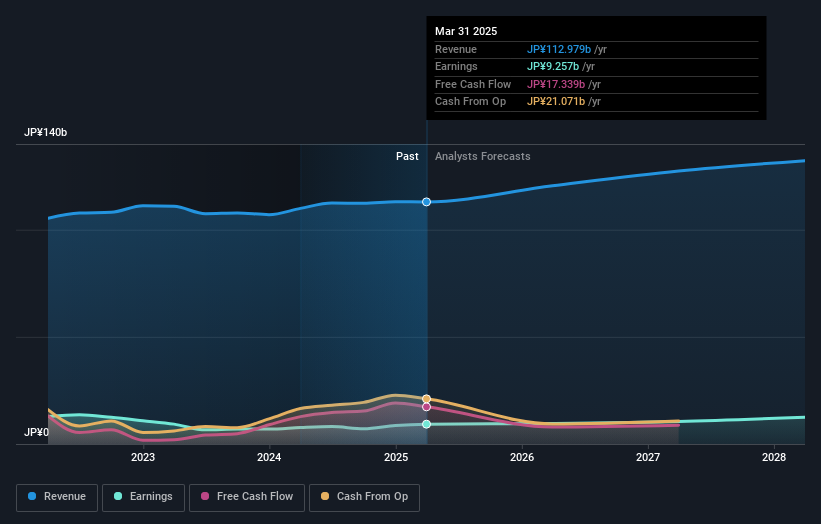Click the Past section label
Viewport: 821px width, 524px height.
pos(407,157)
